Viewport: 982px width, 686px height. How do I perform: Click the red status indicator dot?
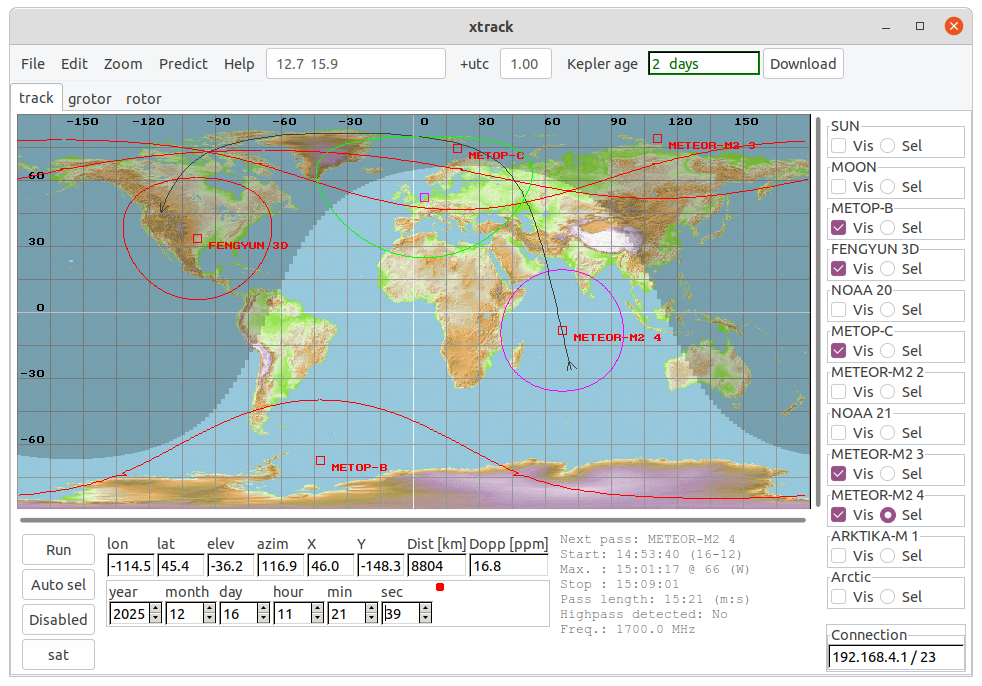(x=440, y=587)
